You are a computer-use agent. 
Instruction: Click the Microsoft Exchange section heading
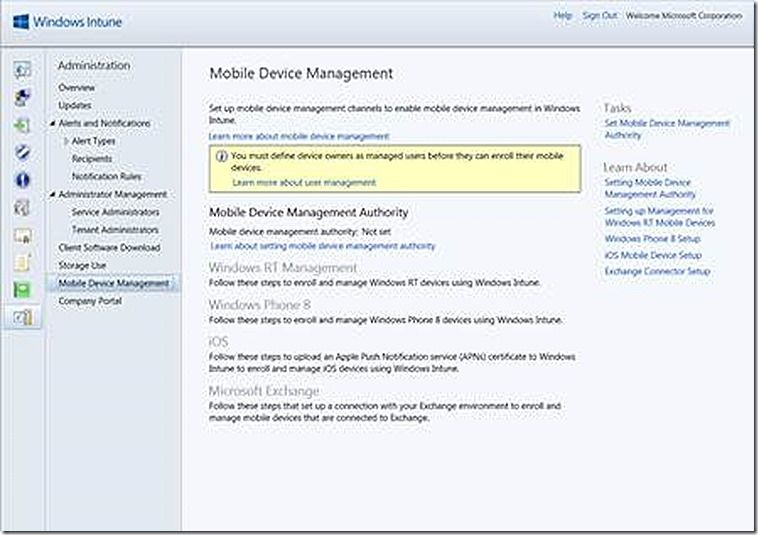(x=264, y=390)
